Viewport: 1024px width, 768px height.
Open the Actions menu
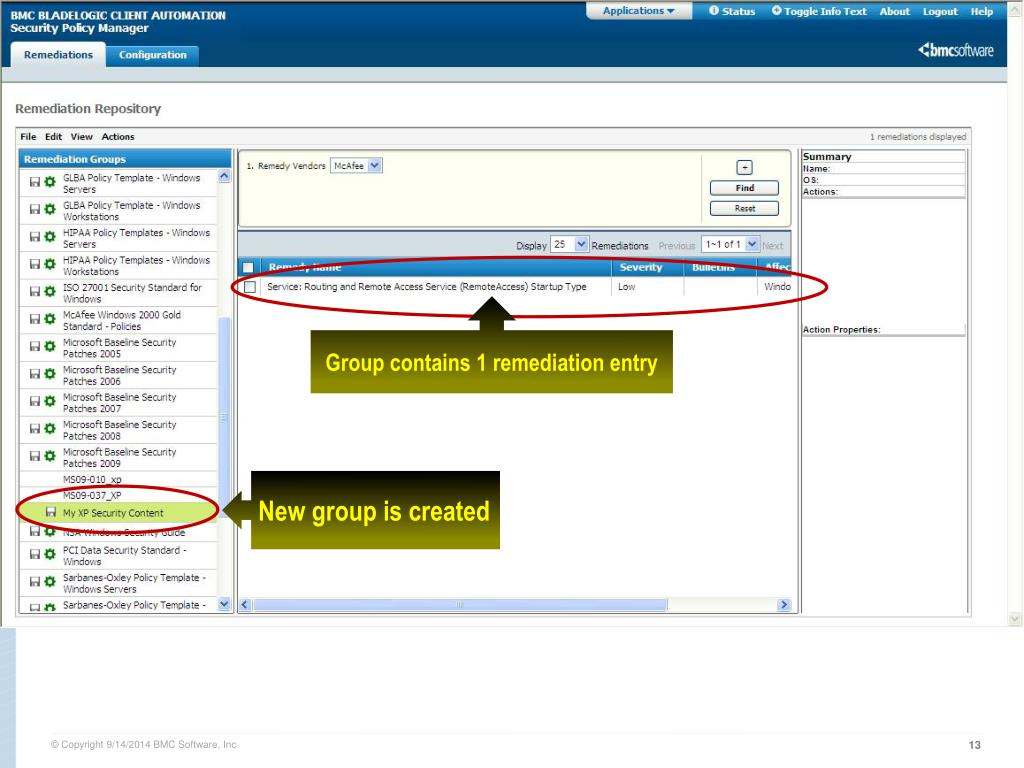[118, 136]
